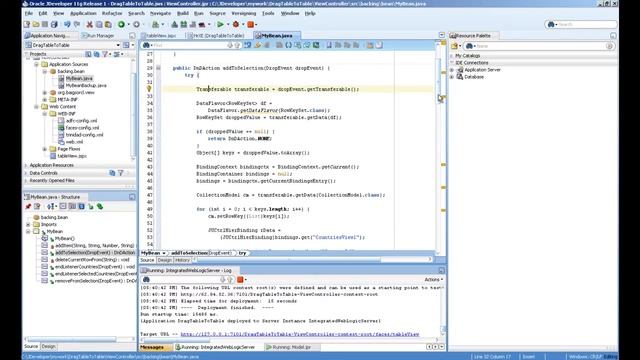Select web.xml in the project tree
The height and width of the screenshot is (360, 640).
pyautogui.click(x=74, y=142)
